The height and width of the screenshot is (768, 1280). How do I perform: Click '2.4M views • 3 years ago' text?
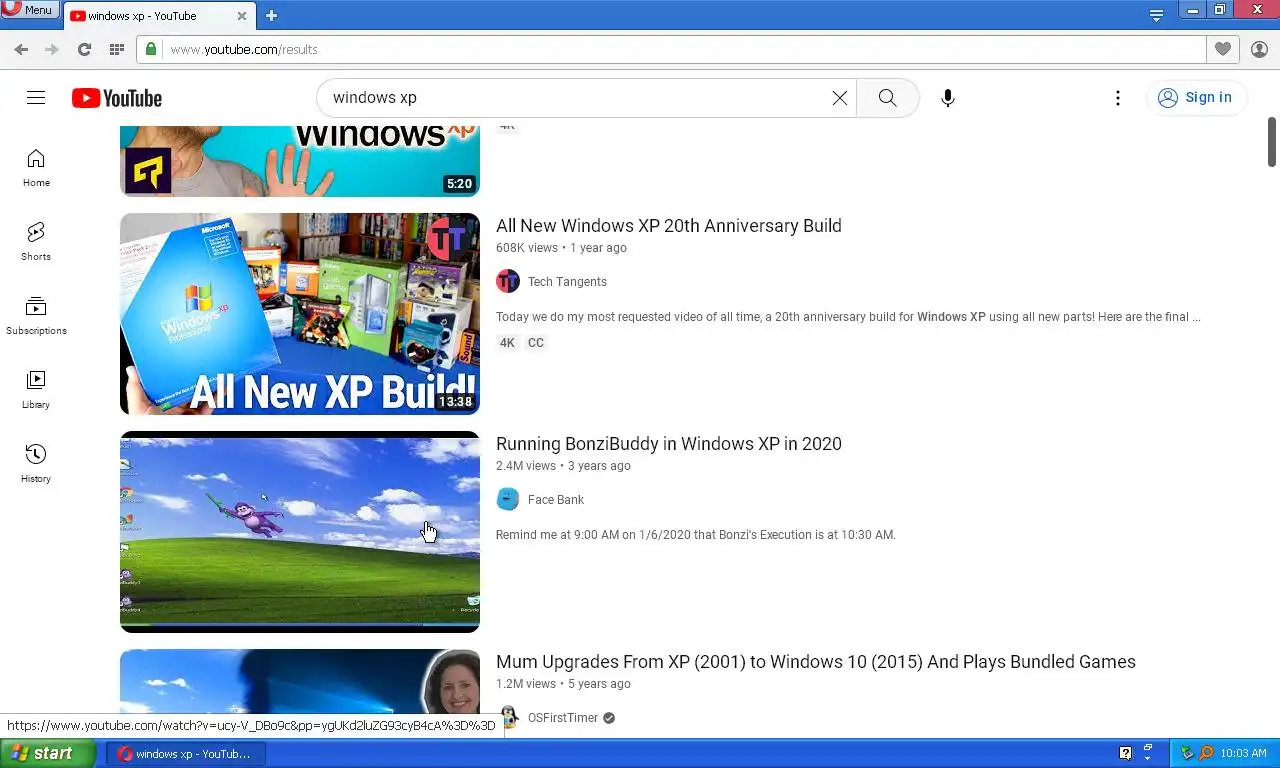(x=563, y=466)
